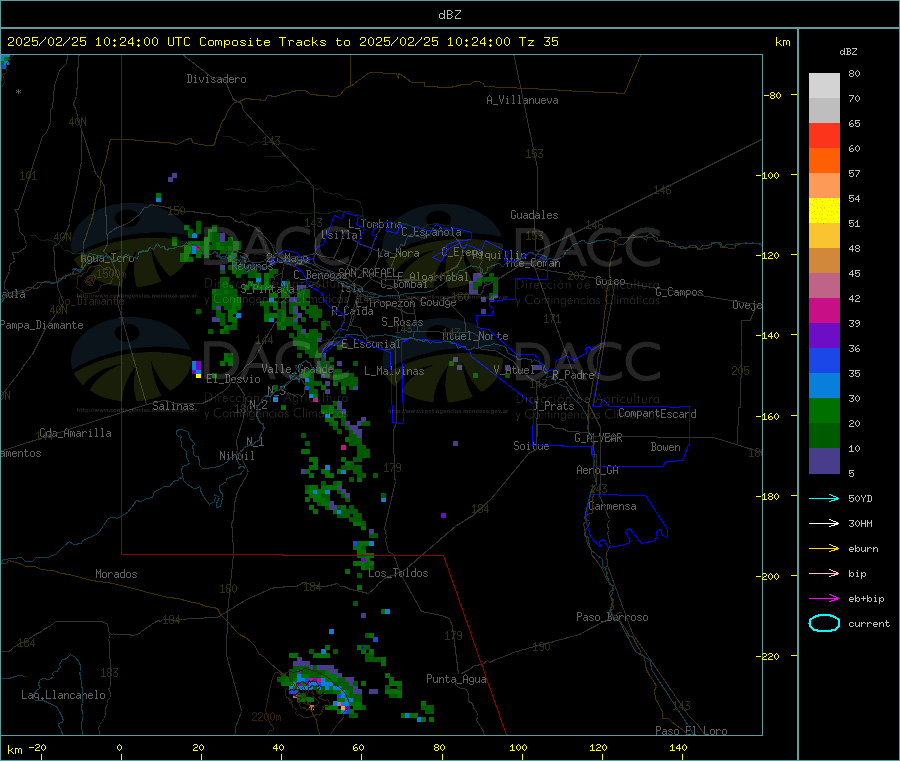Click the eb+bip magenta arrow legend icon
This screenshot has width=900, height=761.
pos(824,599)
